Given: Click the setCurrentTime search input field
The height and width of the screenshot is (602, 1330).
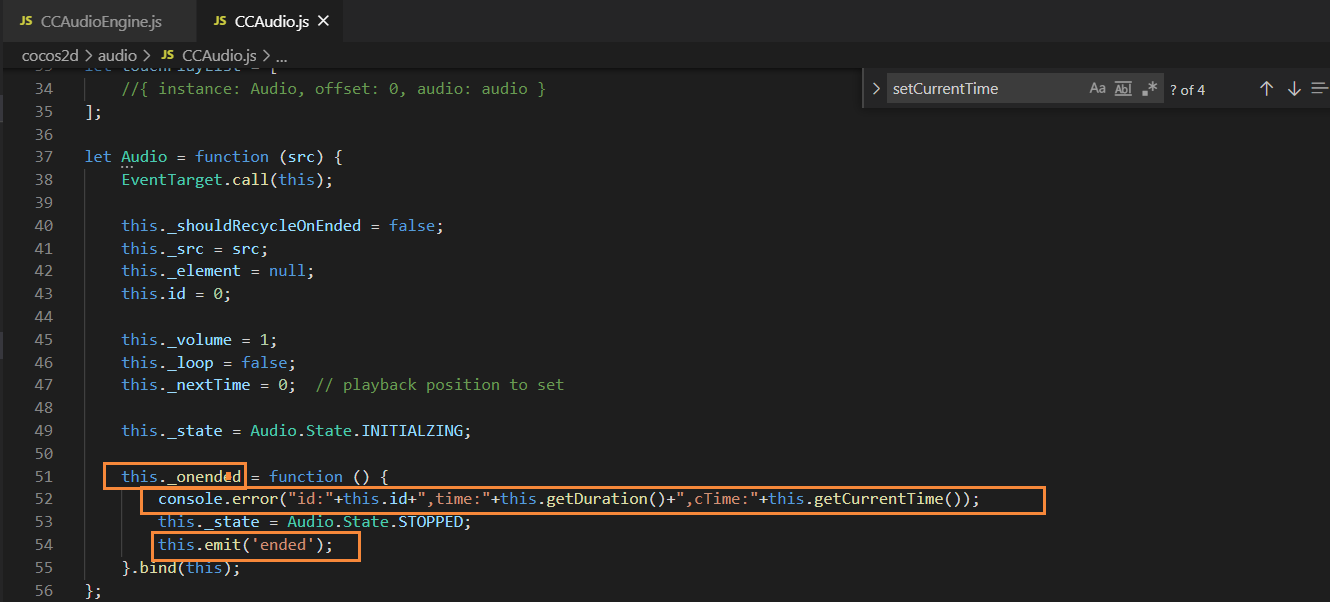Looking at the screenshot, I should tap(985, 89).
